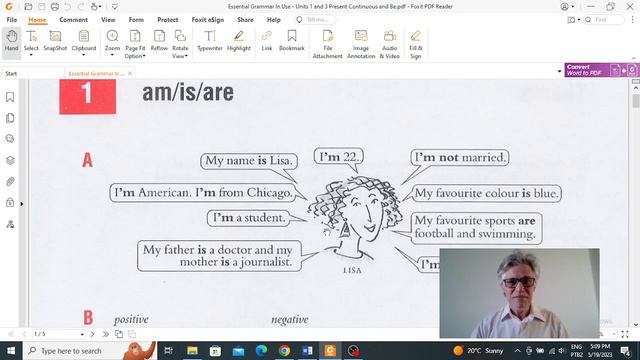Open the File menu
This screenshot has height=360, width=640.
(11, 20)
